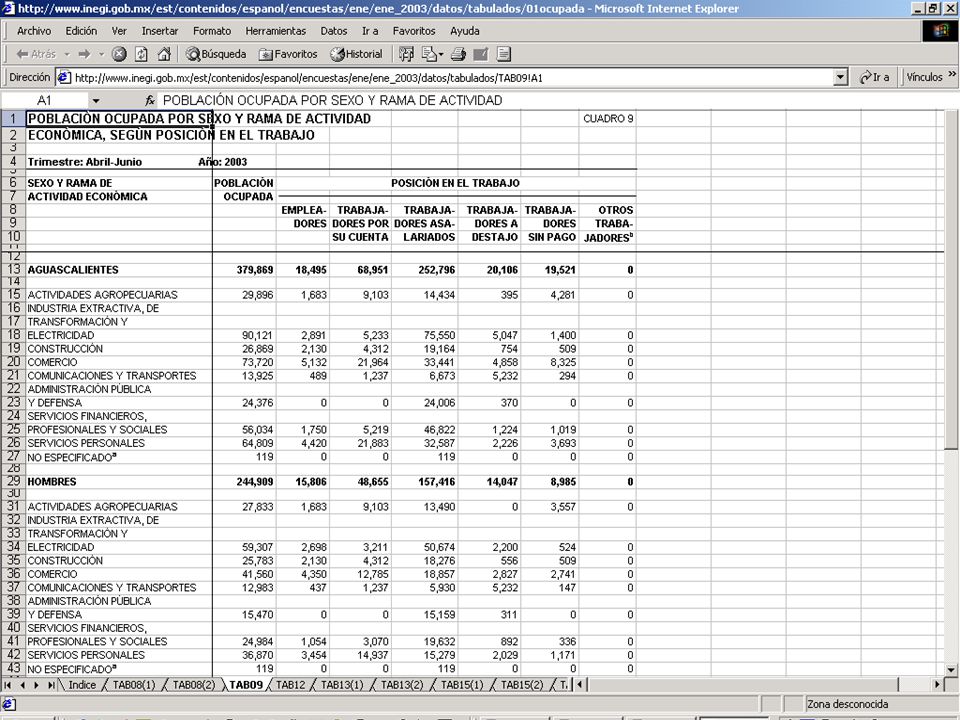Switch to the TAB08(2) sheet tab
Image resolution: width=960 pixels, height=720 pixels.
point(194,685)
